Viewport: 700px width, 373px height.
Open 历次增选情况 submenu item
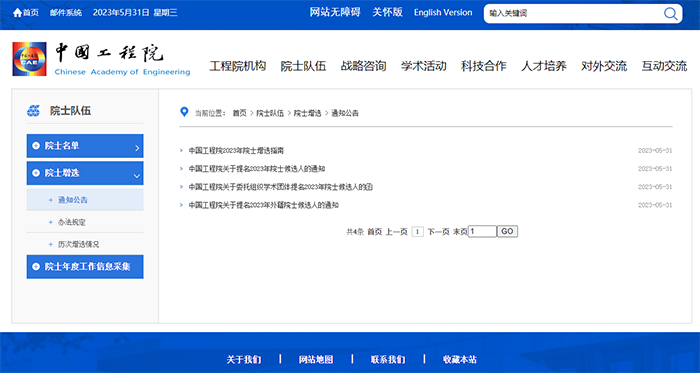[79, 245]
